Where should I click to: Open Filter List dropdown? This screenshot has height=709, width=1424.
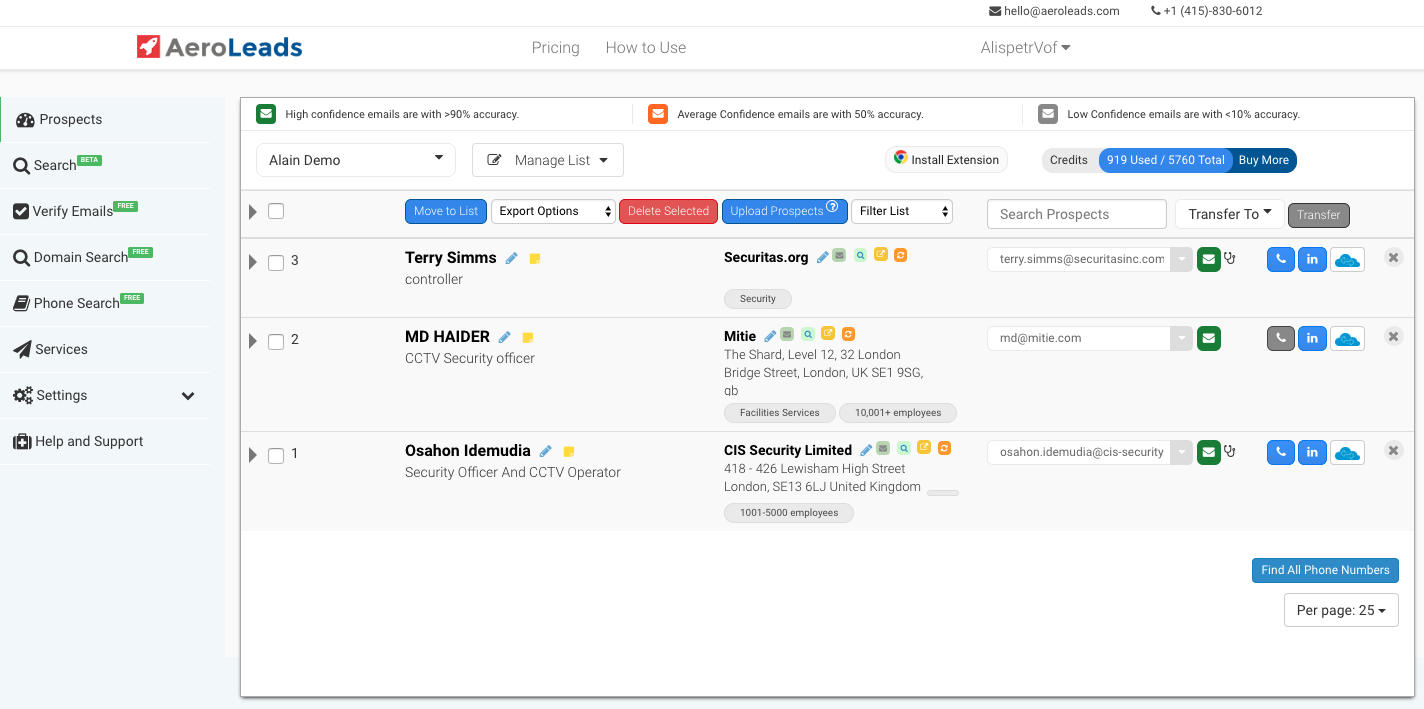[901, 211]
